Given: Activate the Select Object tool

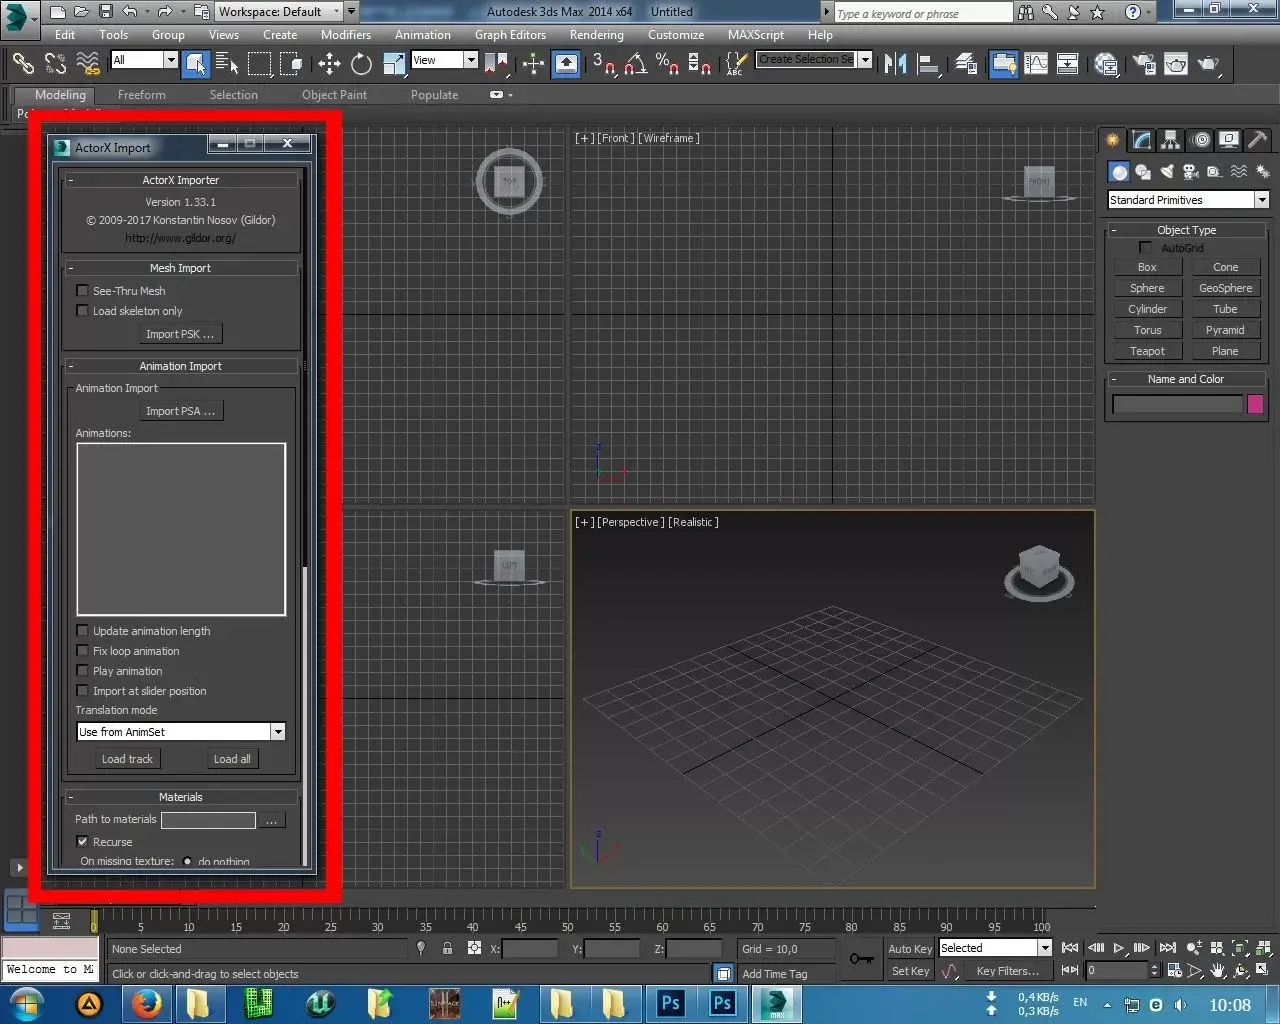Looking at the screenshot, I should click(196, 64).
